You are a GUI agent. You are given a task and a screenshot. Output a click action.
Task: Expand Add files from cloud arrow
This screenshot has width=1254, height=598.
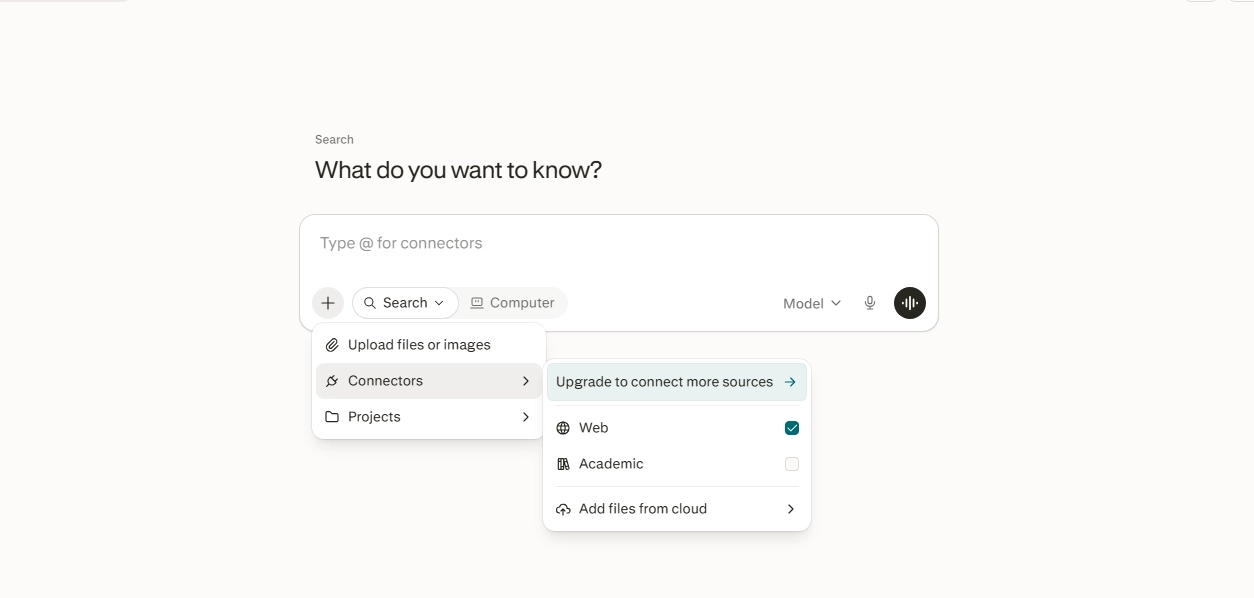(x=791, y=509)
